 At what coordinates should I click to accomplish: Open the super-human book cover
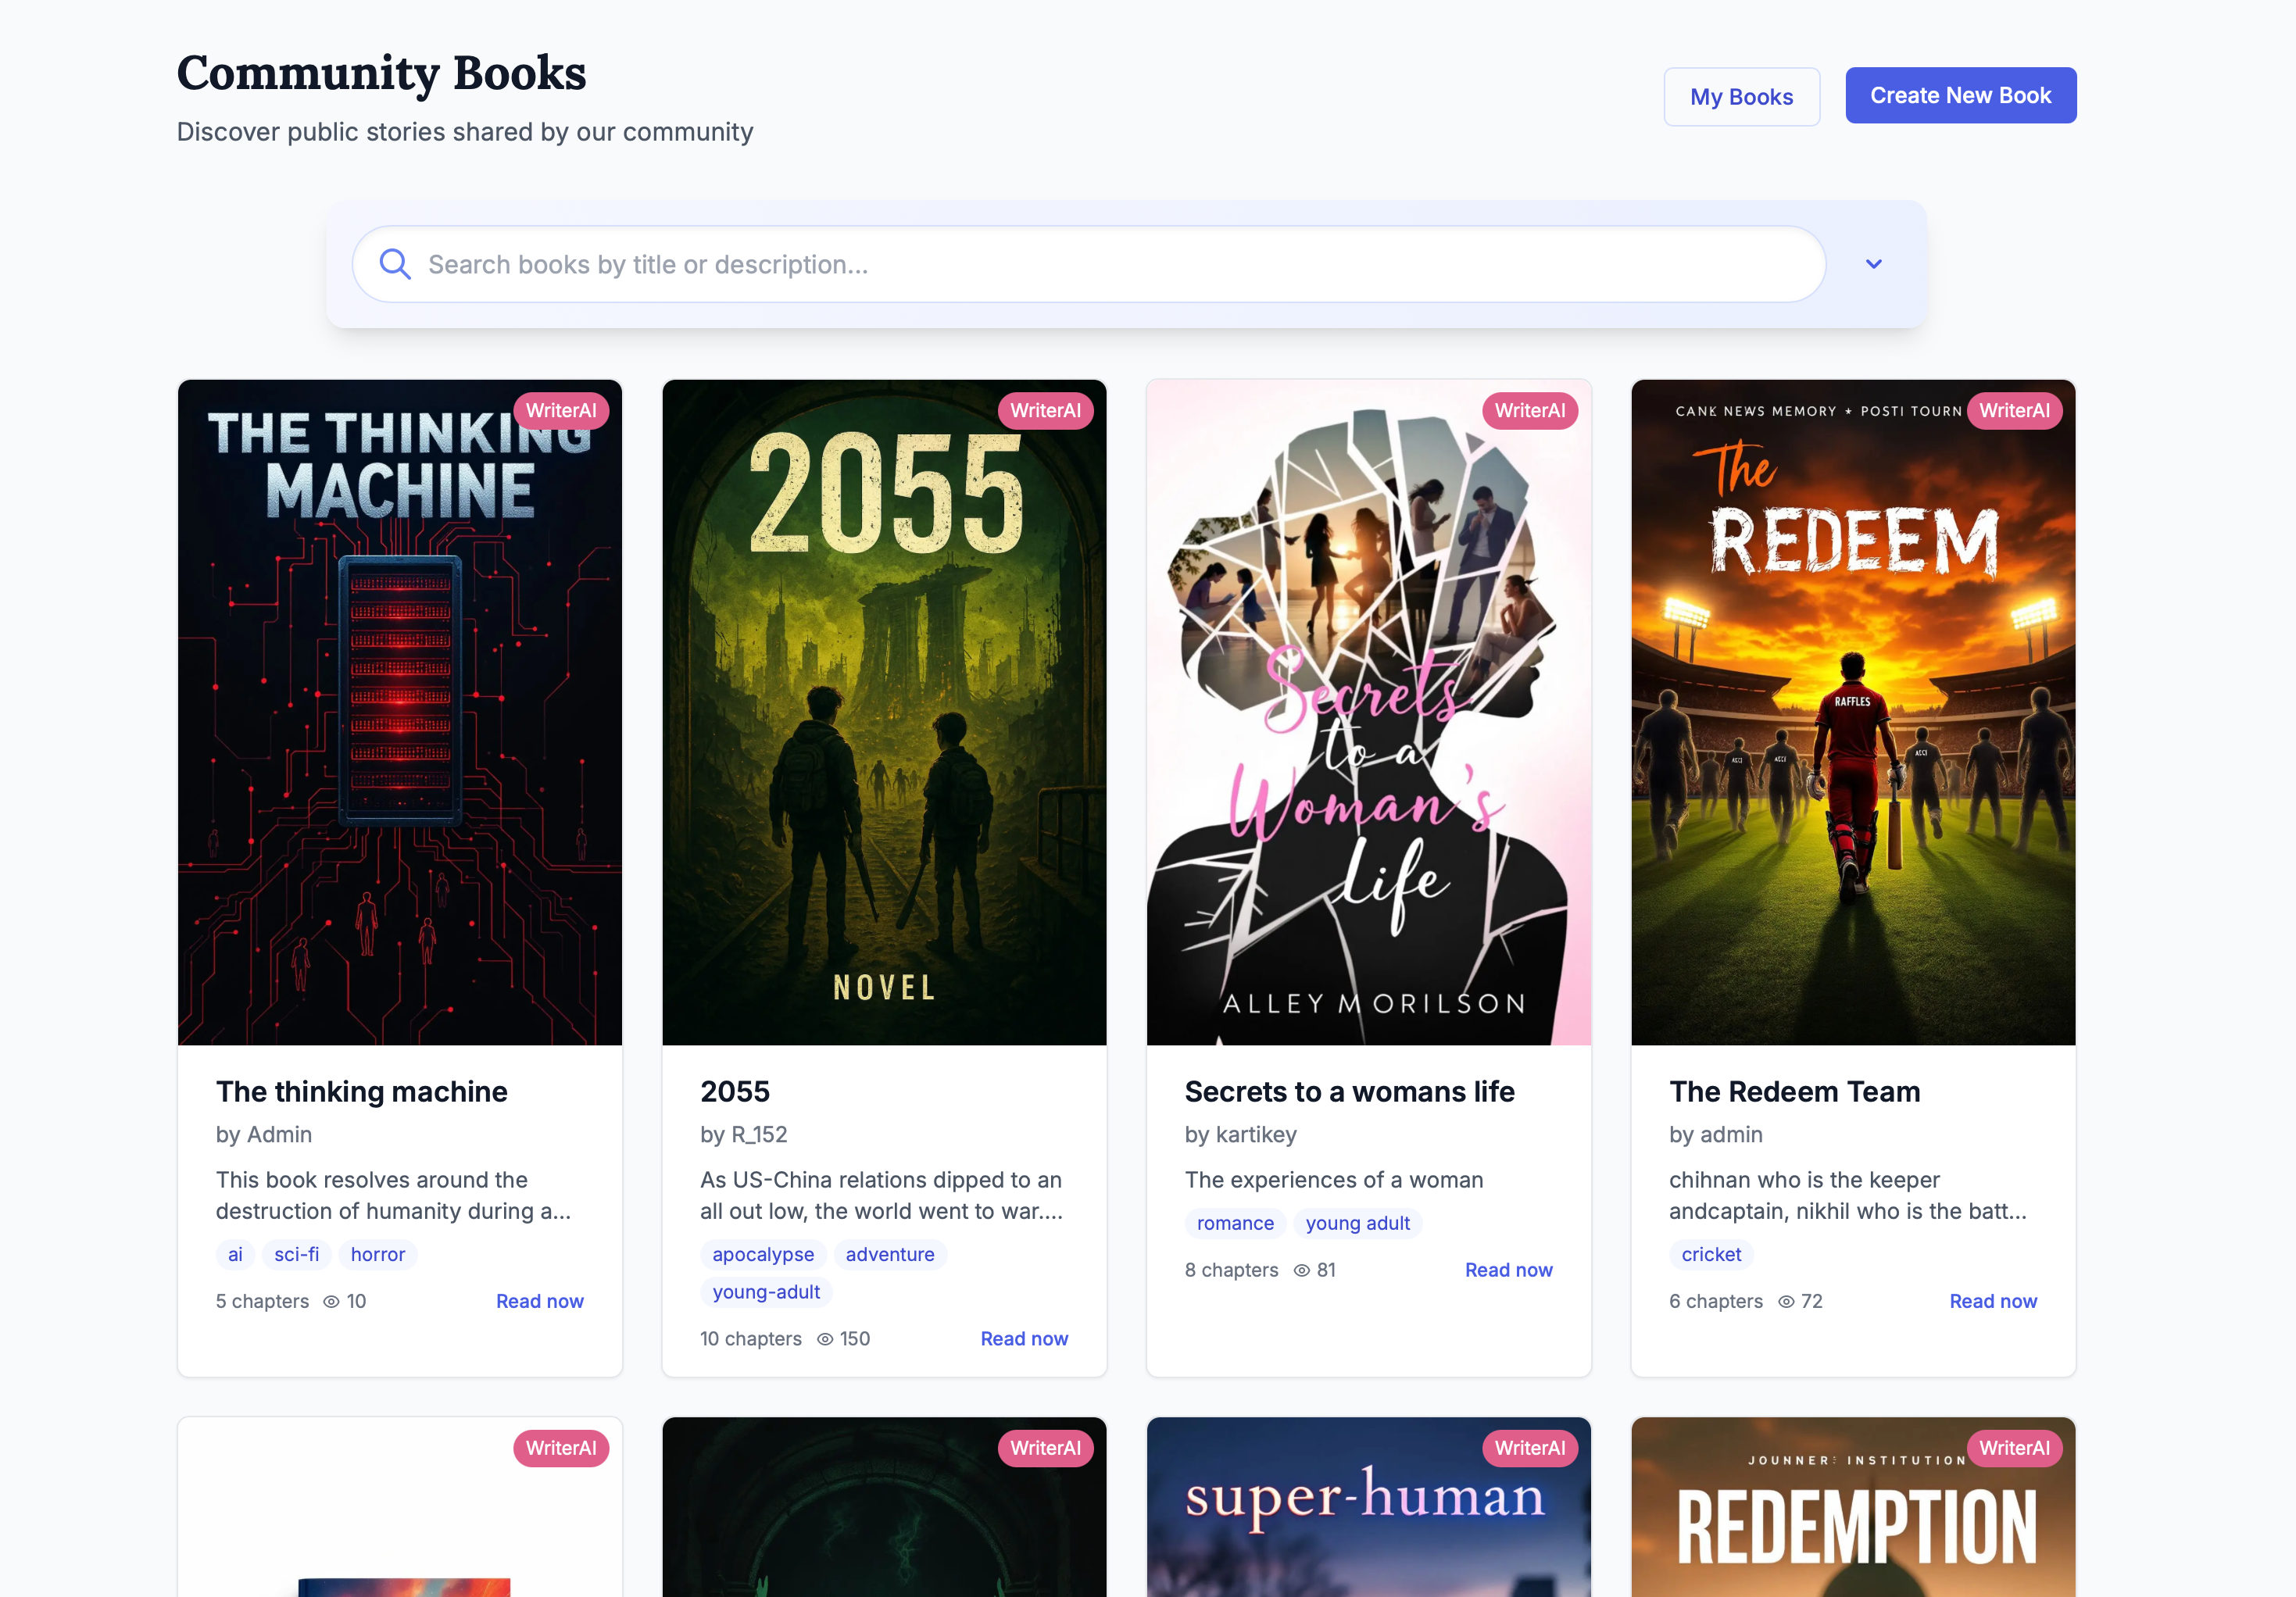[x=1369, y=1507]
